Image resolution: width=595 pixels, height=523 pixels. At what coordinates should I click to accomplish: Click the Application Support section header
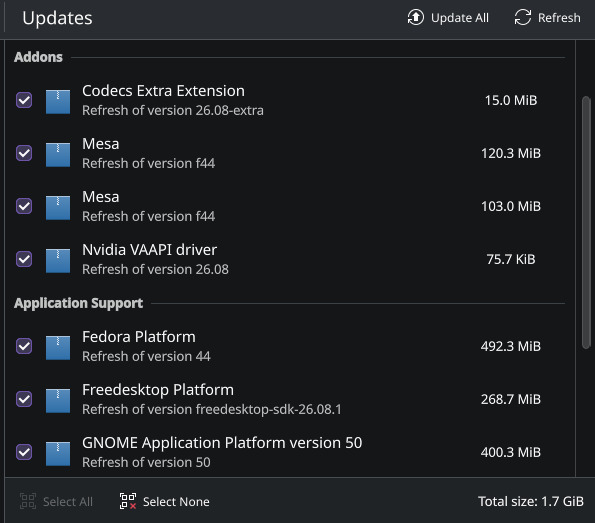click(79, 303)
